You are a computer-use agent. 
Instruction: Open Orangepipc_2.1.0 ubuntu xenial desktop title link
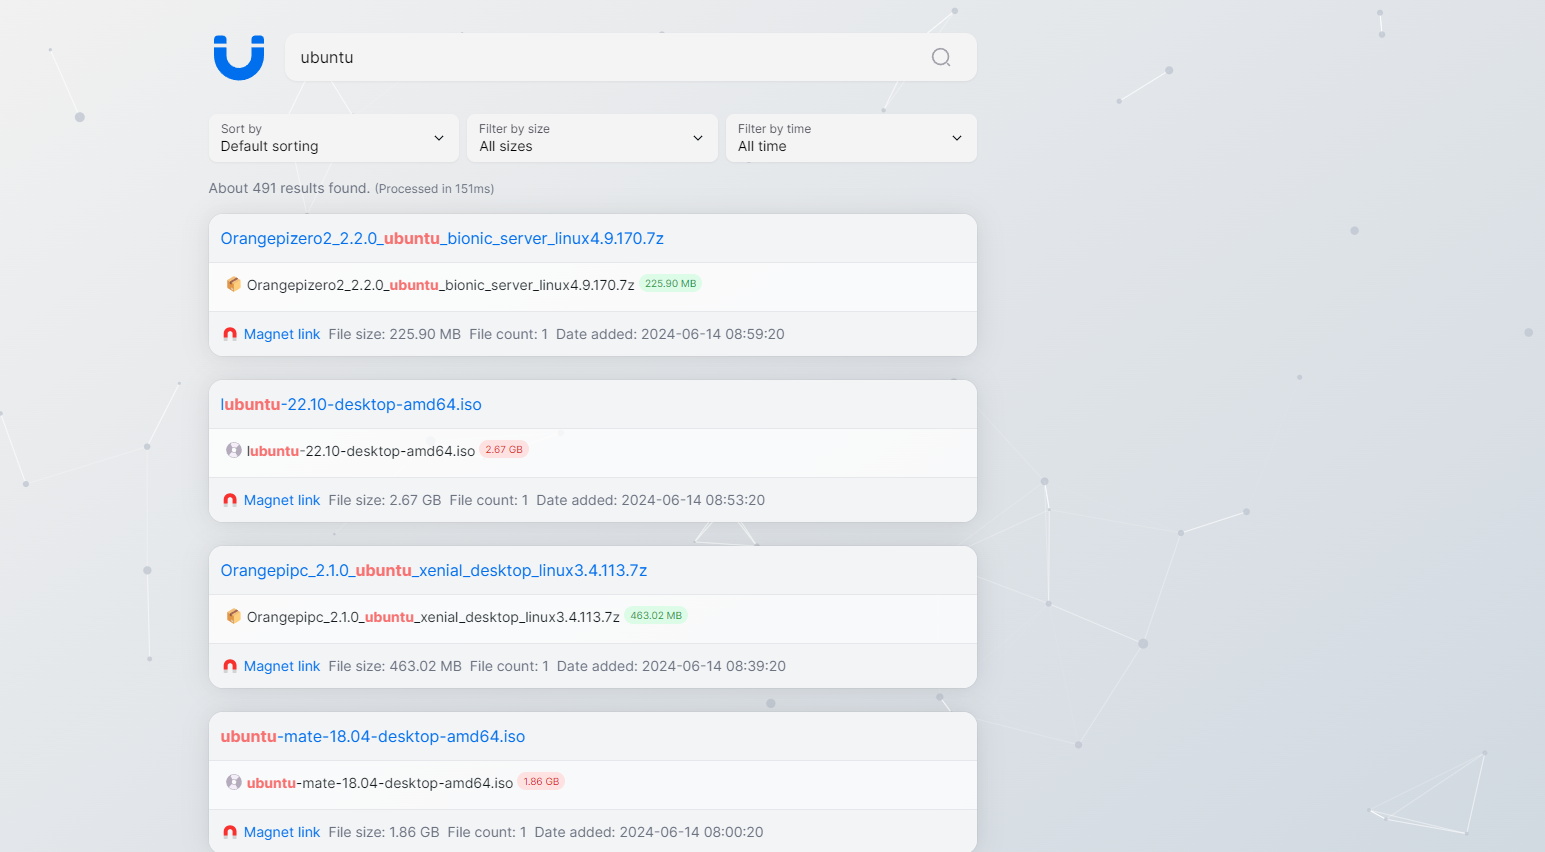tap(434, 570)
